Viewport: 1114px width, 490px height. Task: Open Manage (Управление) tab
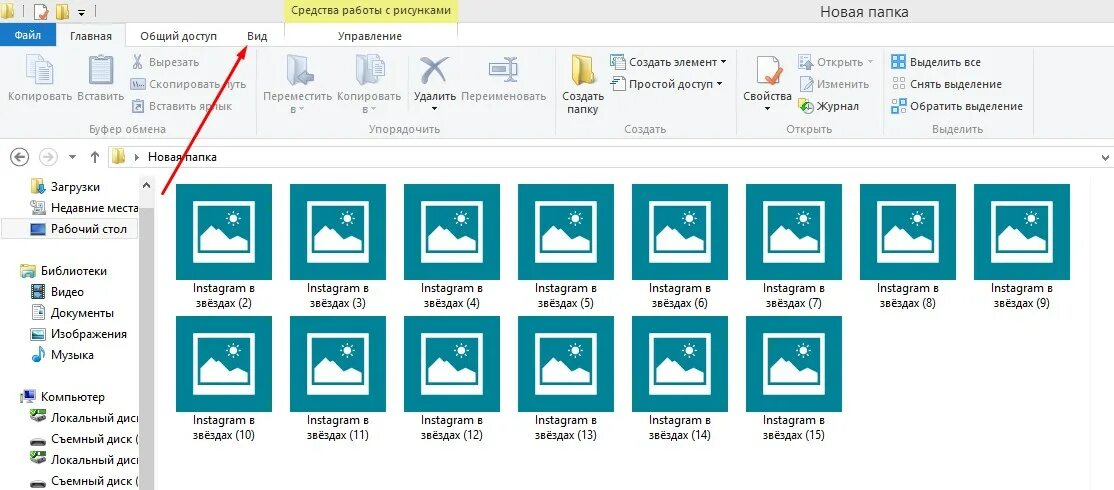click(x=369, y=36)
